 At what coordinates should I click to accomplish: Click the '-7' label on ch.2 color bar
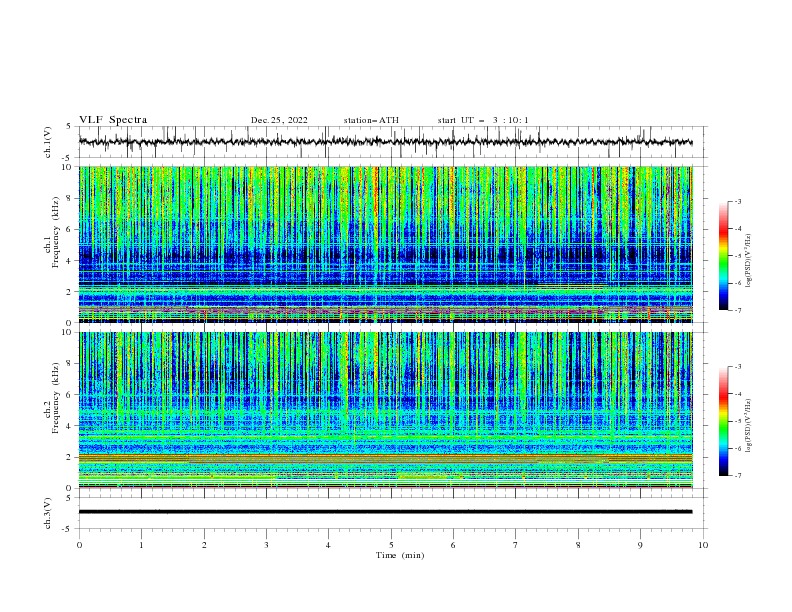tap(738, 475)
